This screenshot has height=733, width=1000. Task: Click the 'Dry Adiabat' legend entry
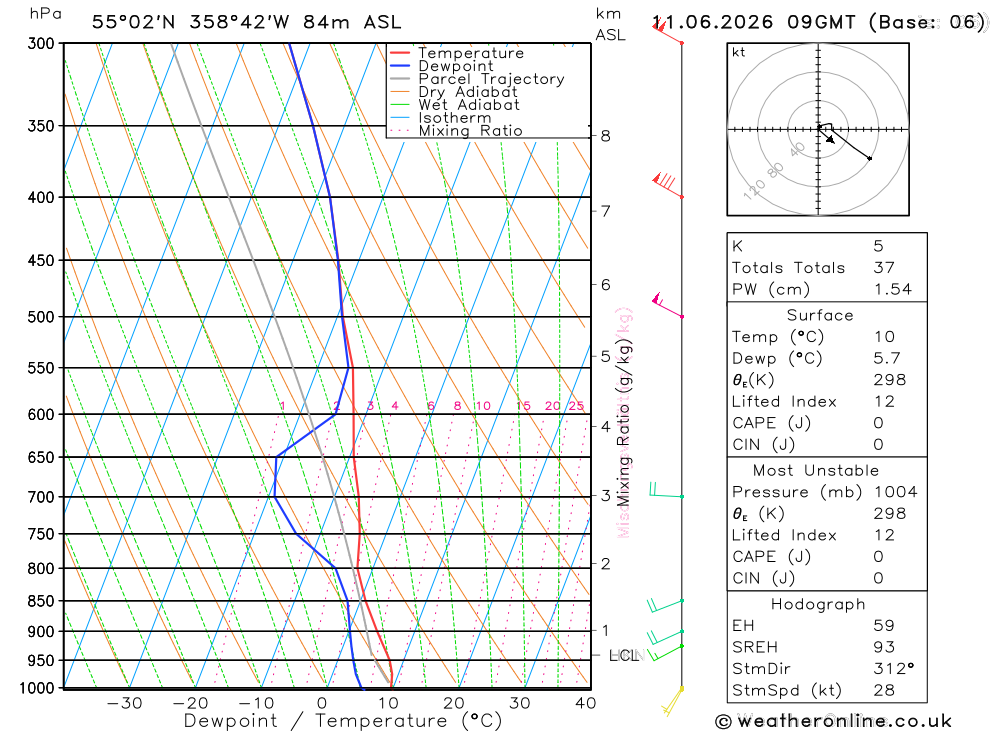(467, 92)
